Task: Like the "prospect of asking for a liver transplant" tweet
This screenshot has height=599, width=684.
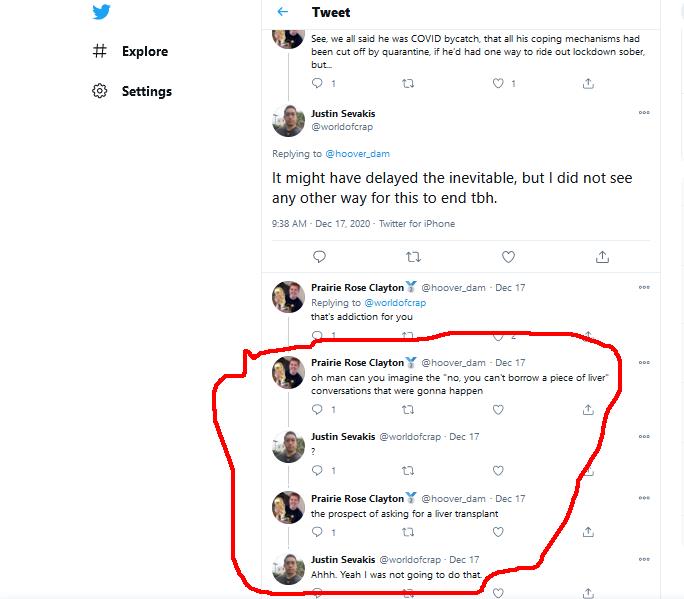Action: 498,532
